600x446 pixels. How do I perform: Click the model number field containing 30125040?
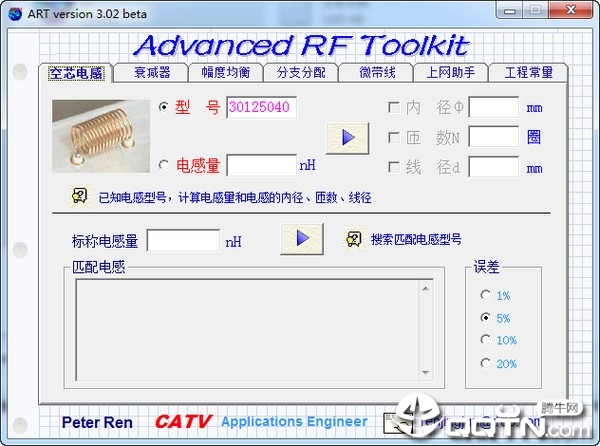(262, 107)
